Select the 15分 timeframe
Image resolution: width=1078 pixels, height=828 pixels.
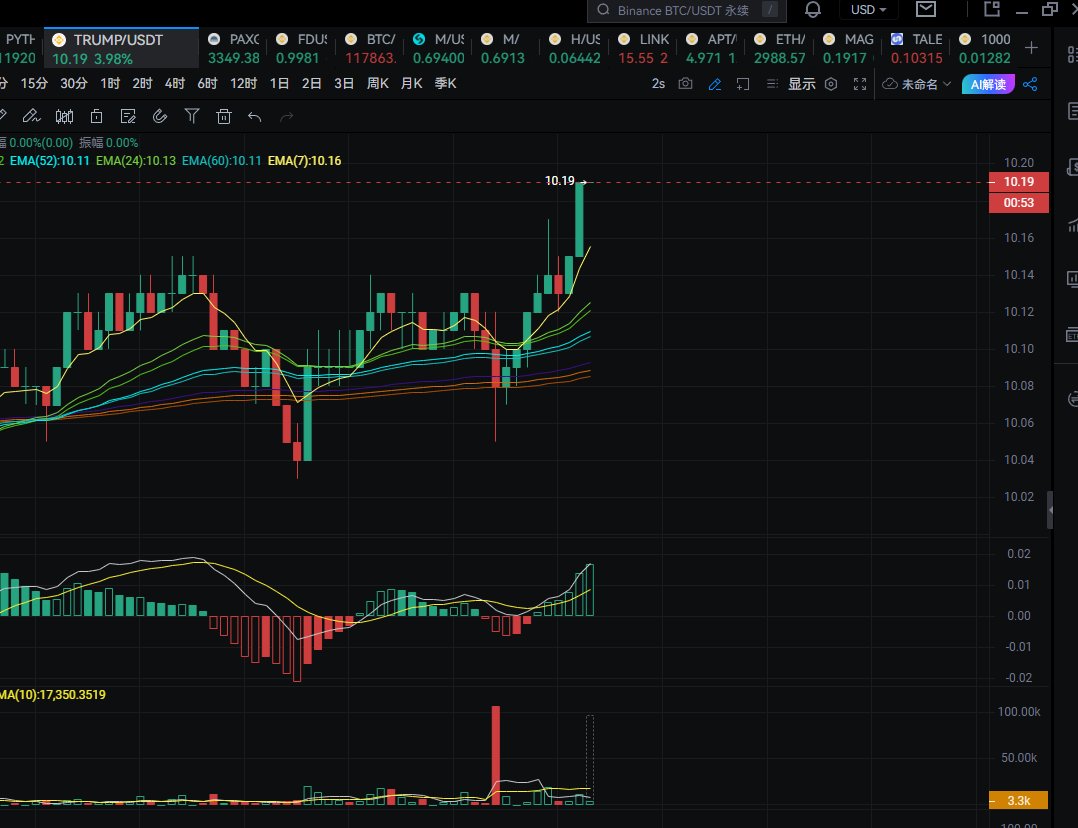point(34,84)
